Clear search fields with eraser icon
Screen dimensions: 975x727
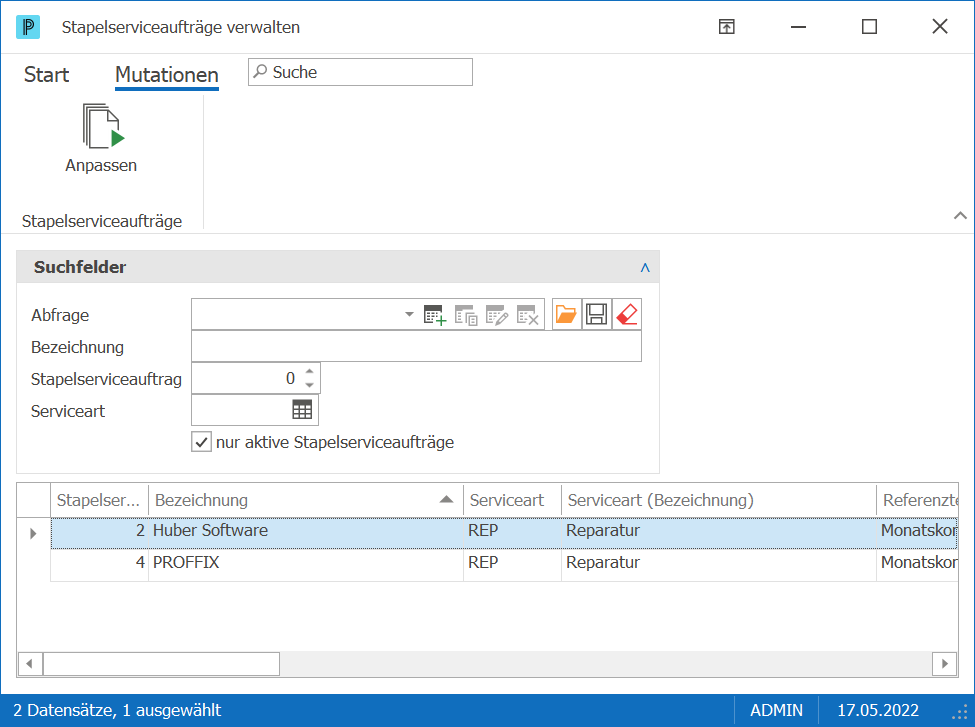pyautogui.click(x=627, y=314)
